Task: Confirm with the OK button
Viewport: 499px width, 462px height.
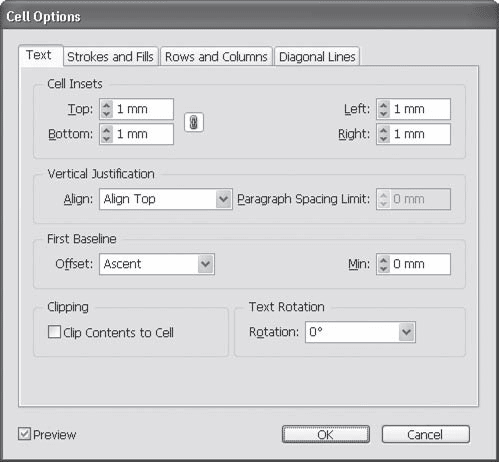Action: click(326, 434)
